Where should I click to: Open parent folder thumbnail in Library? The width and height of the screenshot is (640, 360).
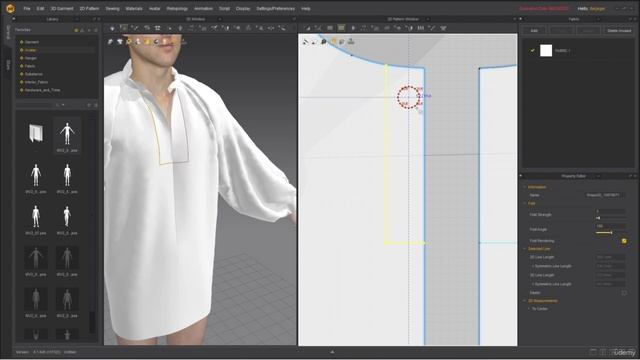tap(36, 134)
